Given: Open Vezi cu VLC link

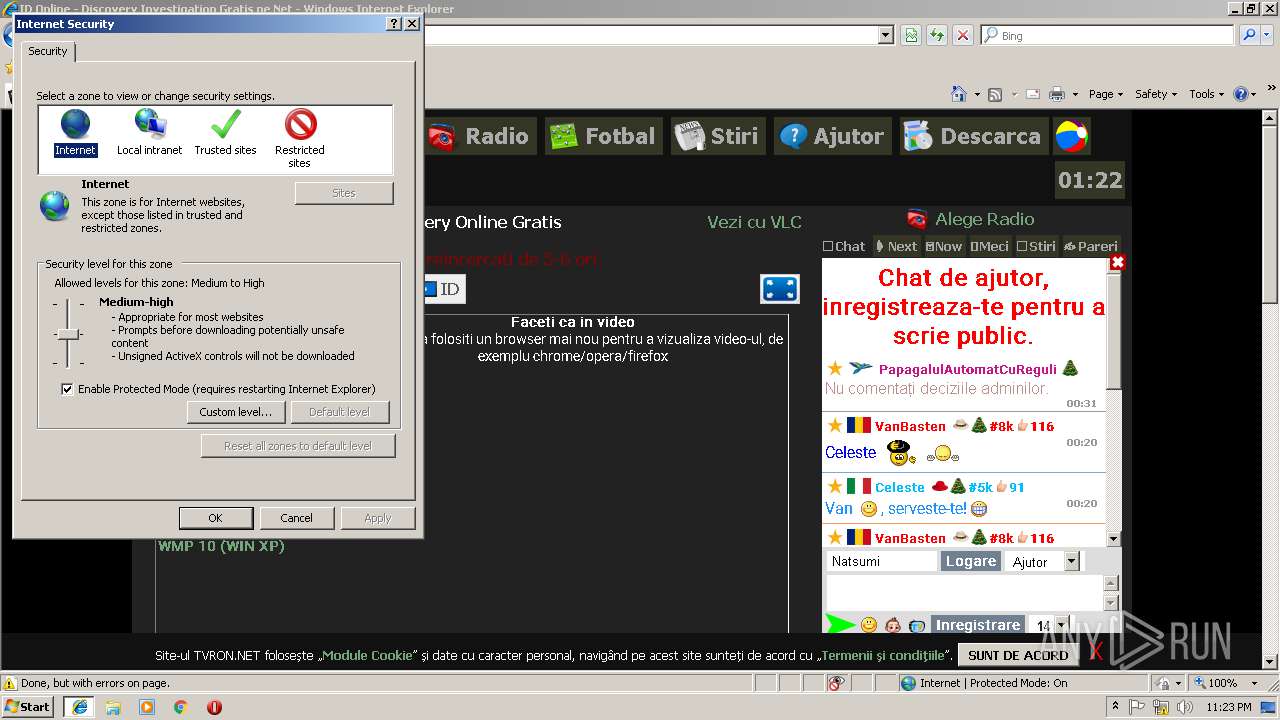Looking at the screenshot, I should (x=754, y=222).
